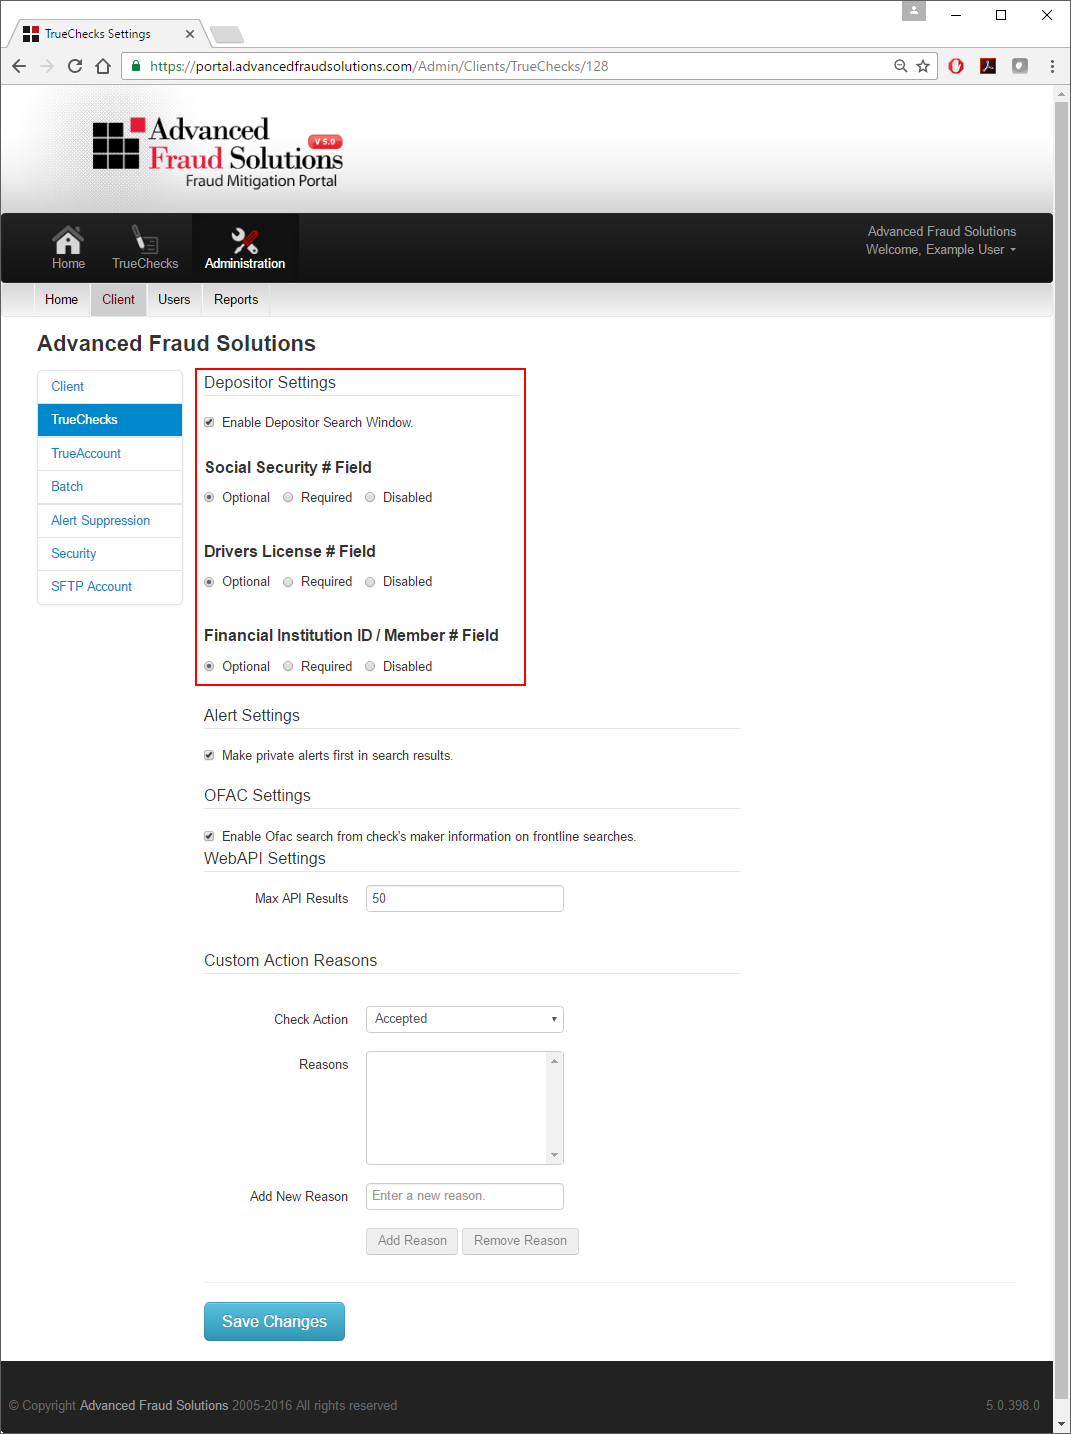This screenshot has height=1434, width=1071.
Task: Toggle Enable Depositor Search Window checkbox
Action: (x=209, y=422)
